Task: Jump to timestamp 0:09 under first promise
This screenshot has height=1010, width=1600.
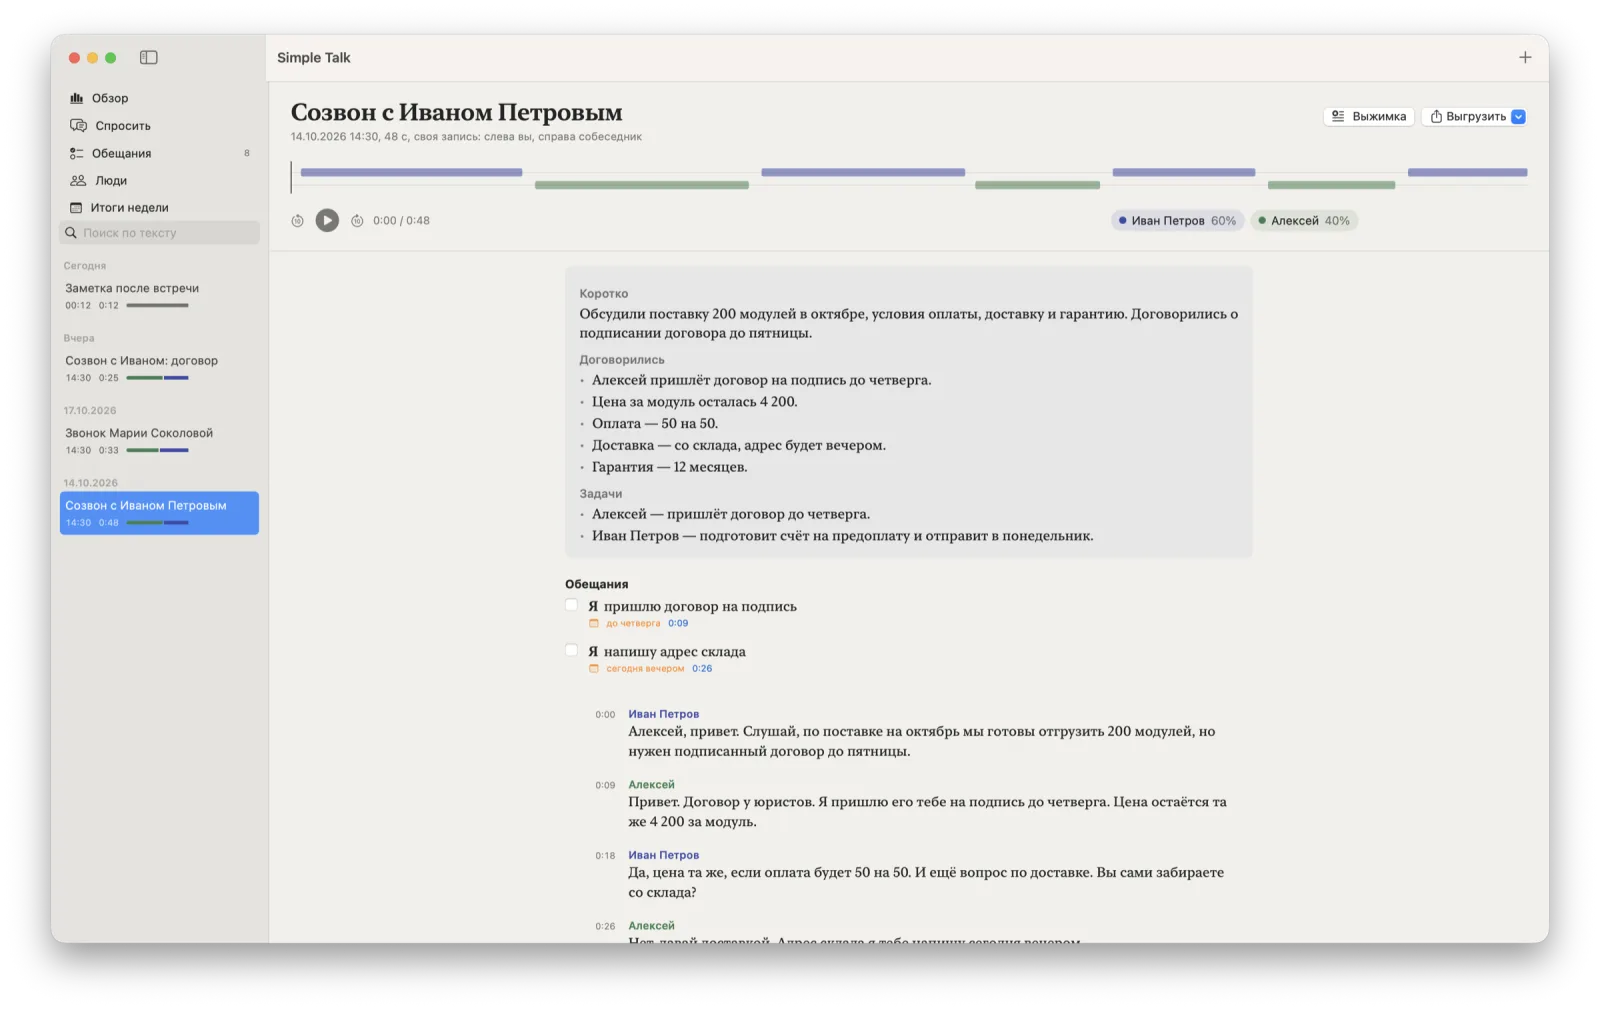Action: (x=678, y=623)
